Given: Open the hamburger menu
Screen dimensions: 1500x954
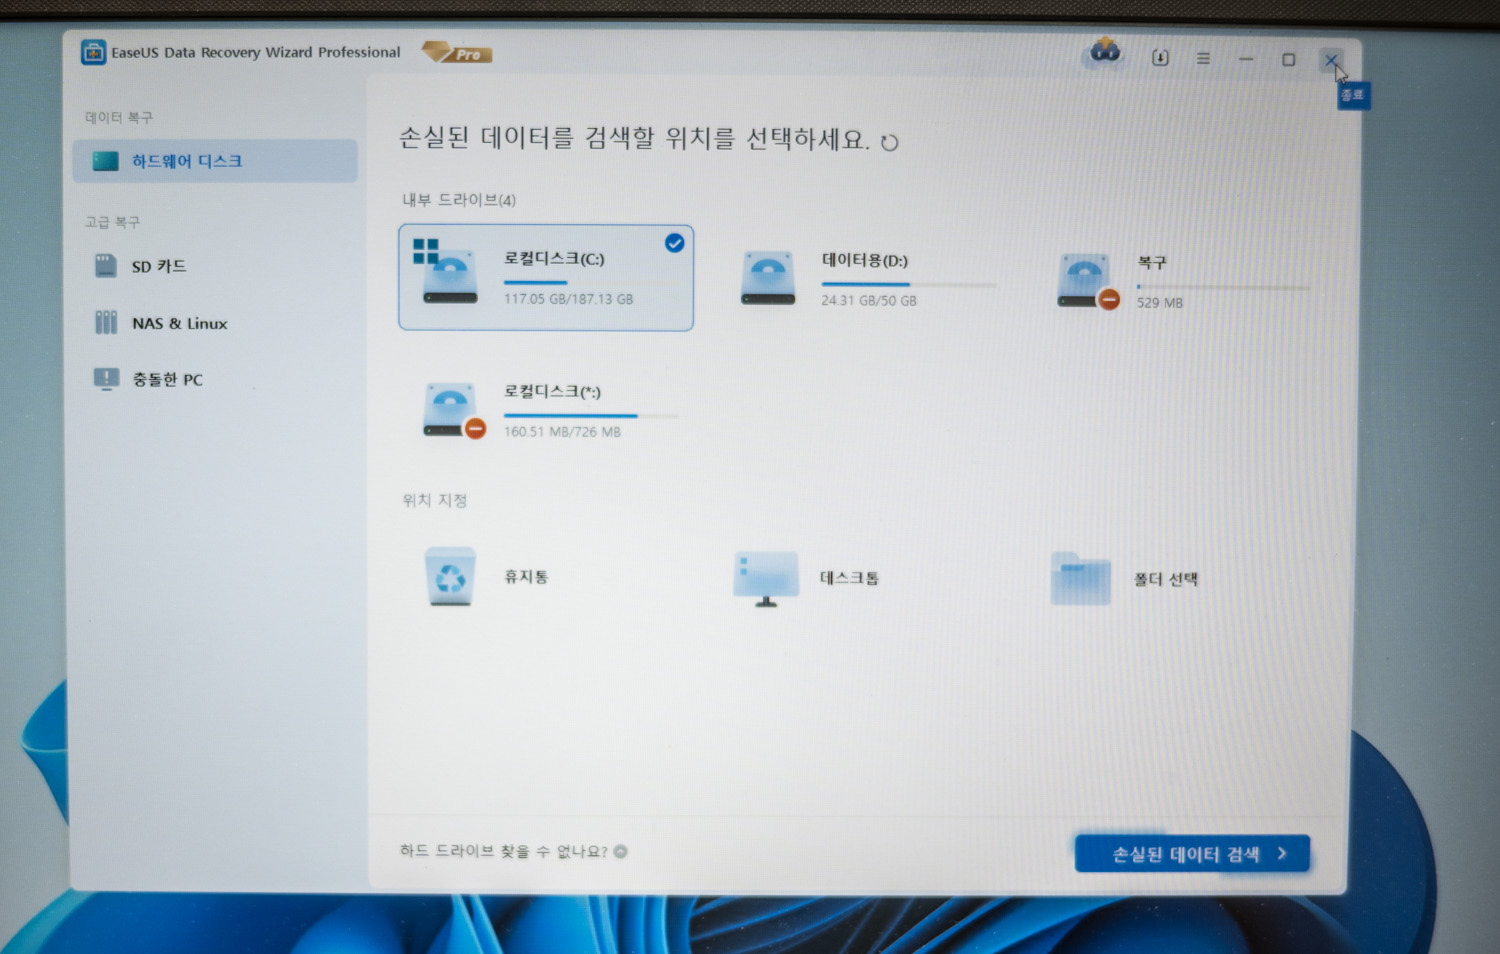Looking at the screenshot, I should click(1203, 59).
